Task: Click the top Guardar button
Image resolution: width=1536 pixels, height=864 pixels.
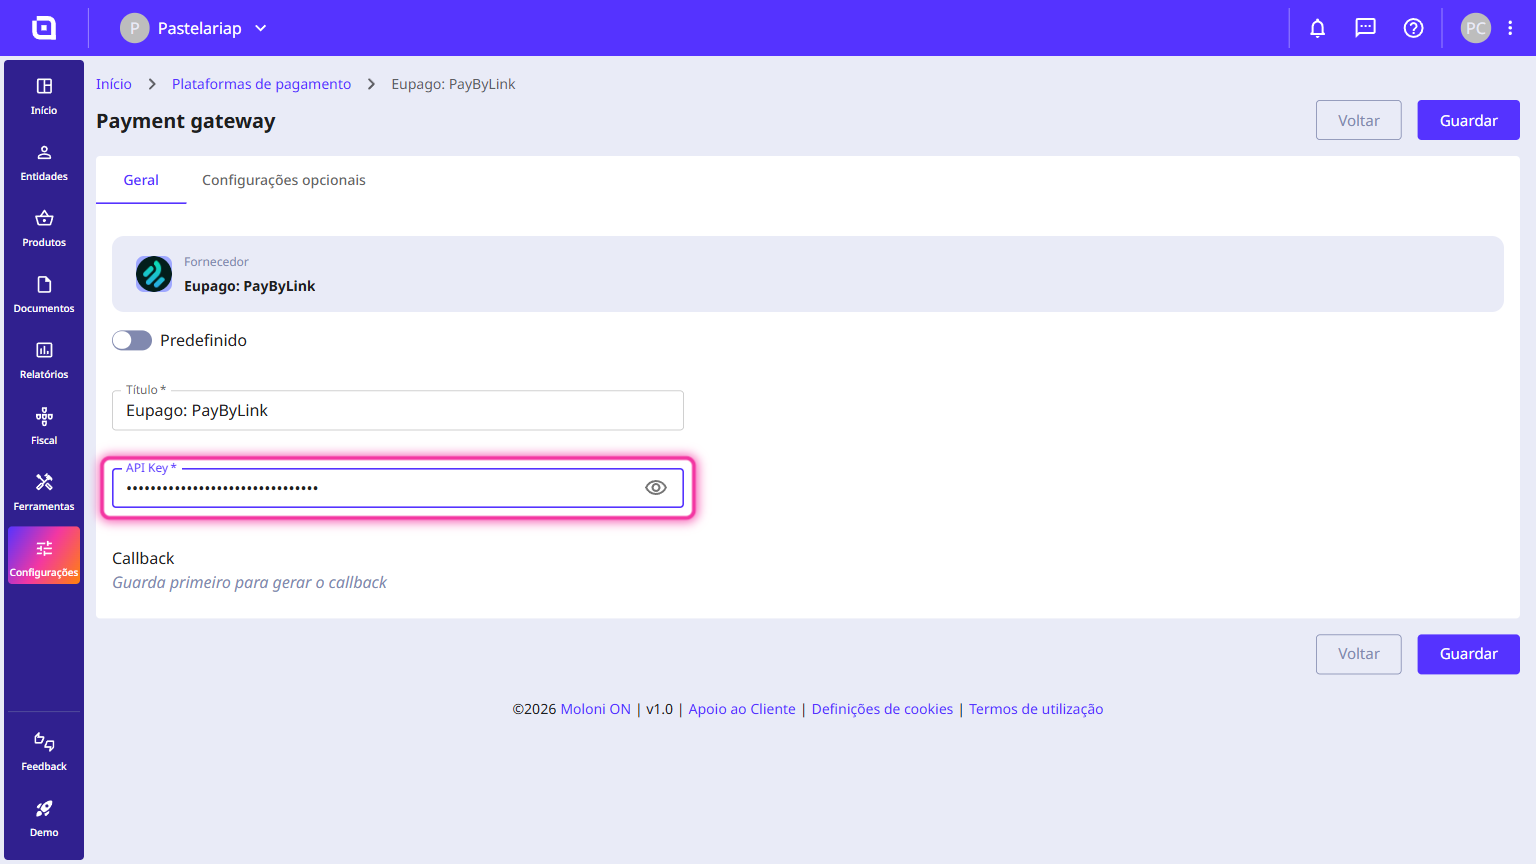Action: point(1468,120)
